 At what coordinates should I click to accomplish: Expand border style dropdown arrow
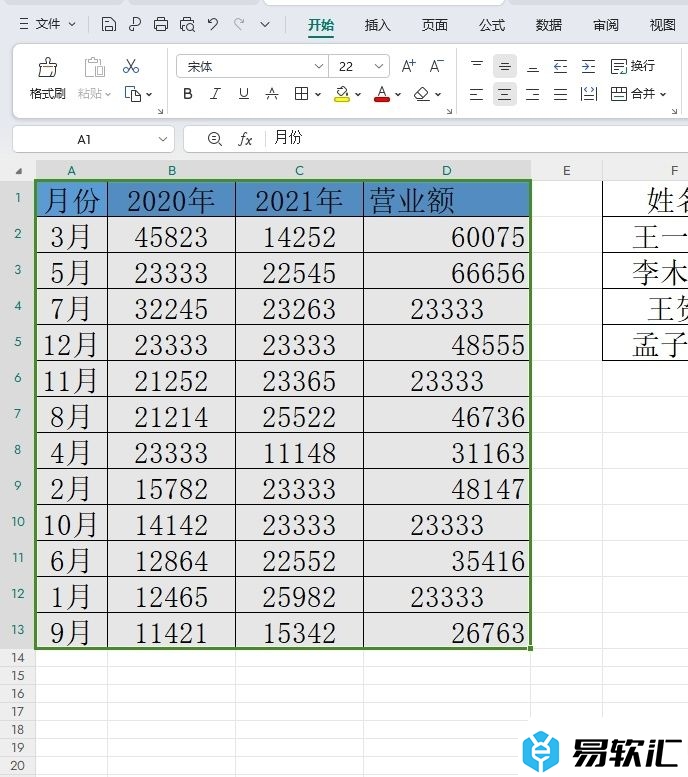coord(318,94)
